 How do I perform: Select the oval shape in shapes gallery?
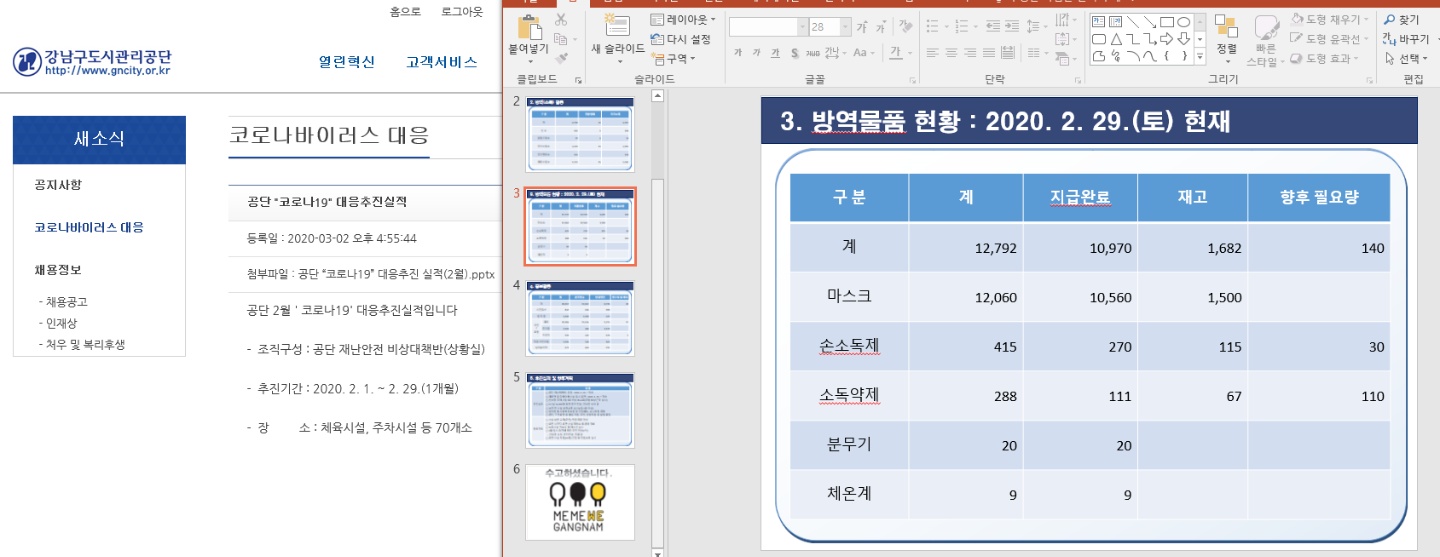pos(1183,22)
